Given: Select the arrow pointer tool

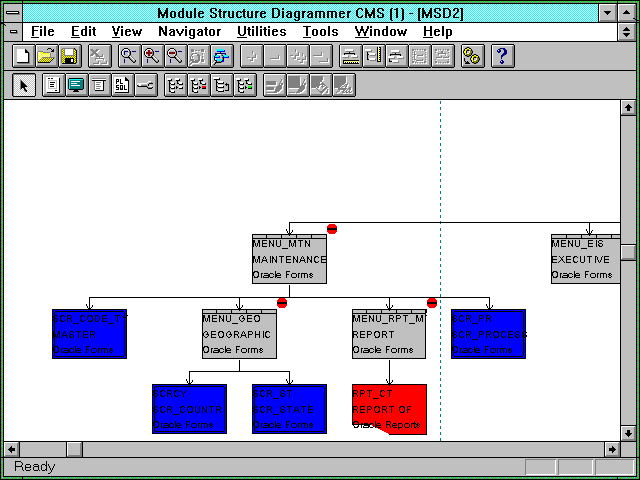Looking at the screenshot, I should point(25,85).
